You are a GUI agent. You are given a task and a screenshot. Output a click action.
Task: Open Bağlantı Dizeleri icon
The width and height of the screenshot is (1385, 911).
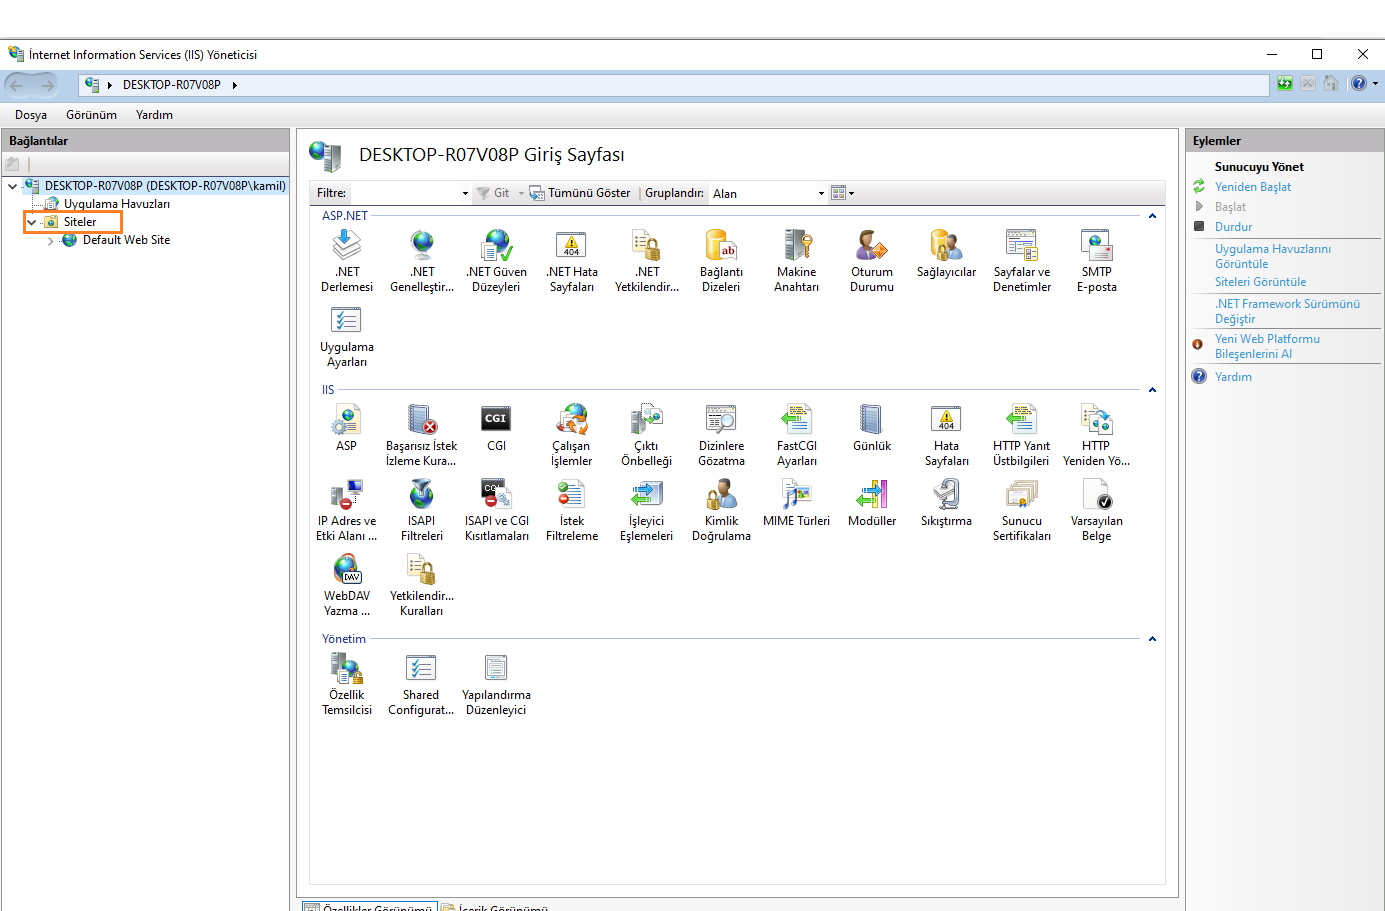click(x=721, y=245)
